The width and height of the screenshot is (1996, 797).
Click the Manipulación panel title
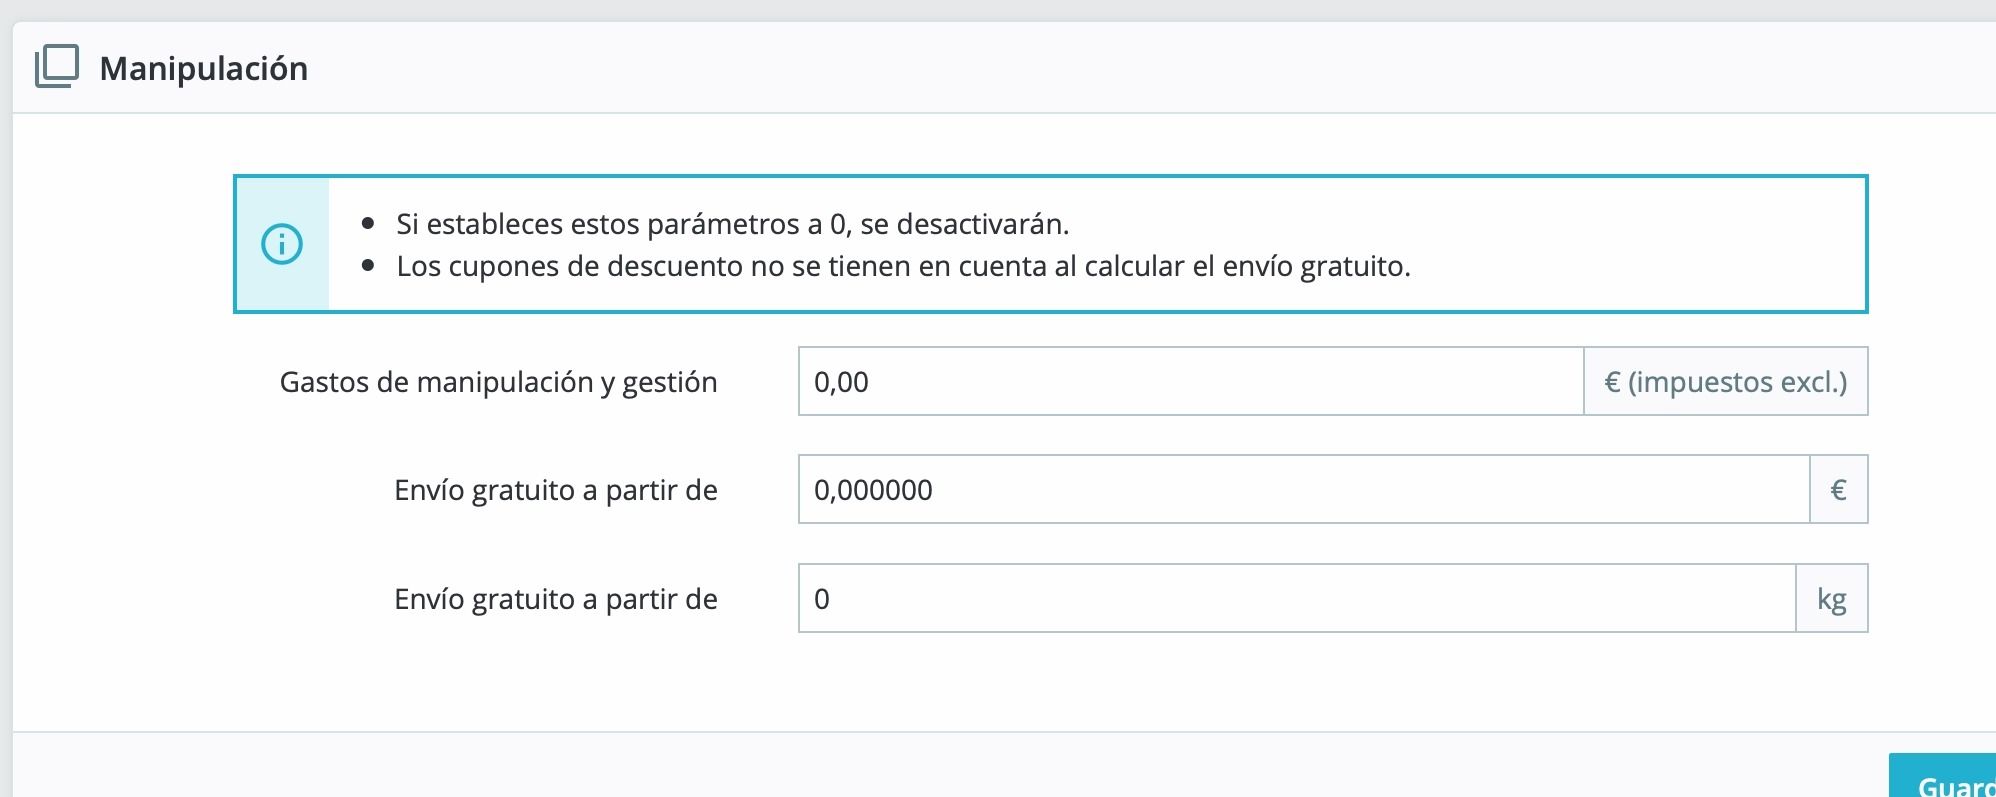point(204,68)
